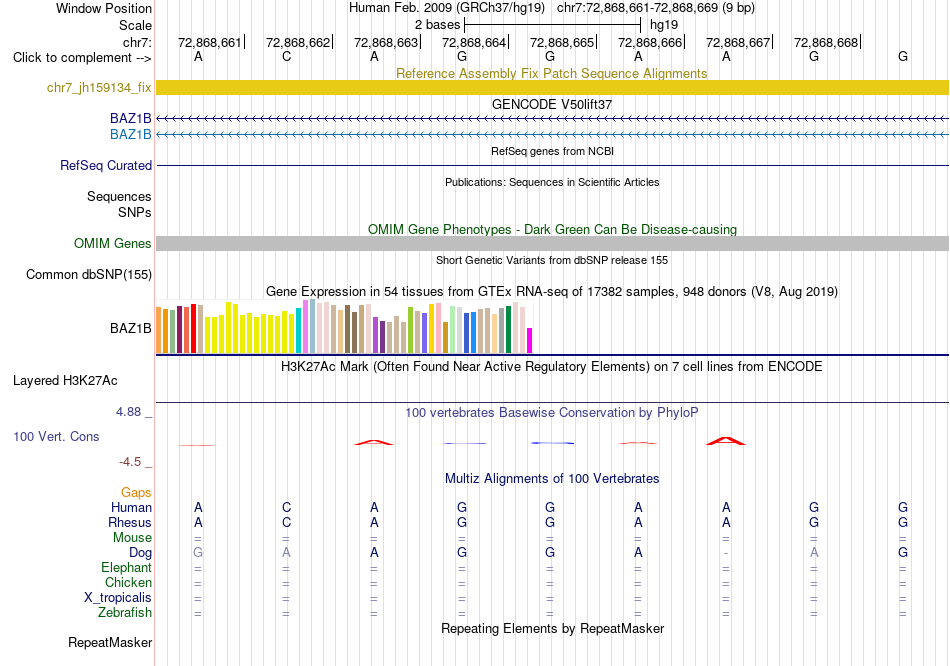This screenshot has width=950, height=666.
Task: Click the 'Click to complement -->' label
Action: point(82,58)
